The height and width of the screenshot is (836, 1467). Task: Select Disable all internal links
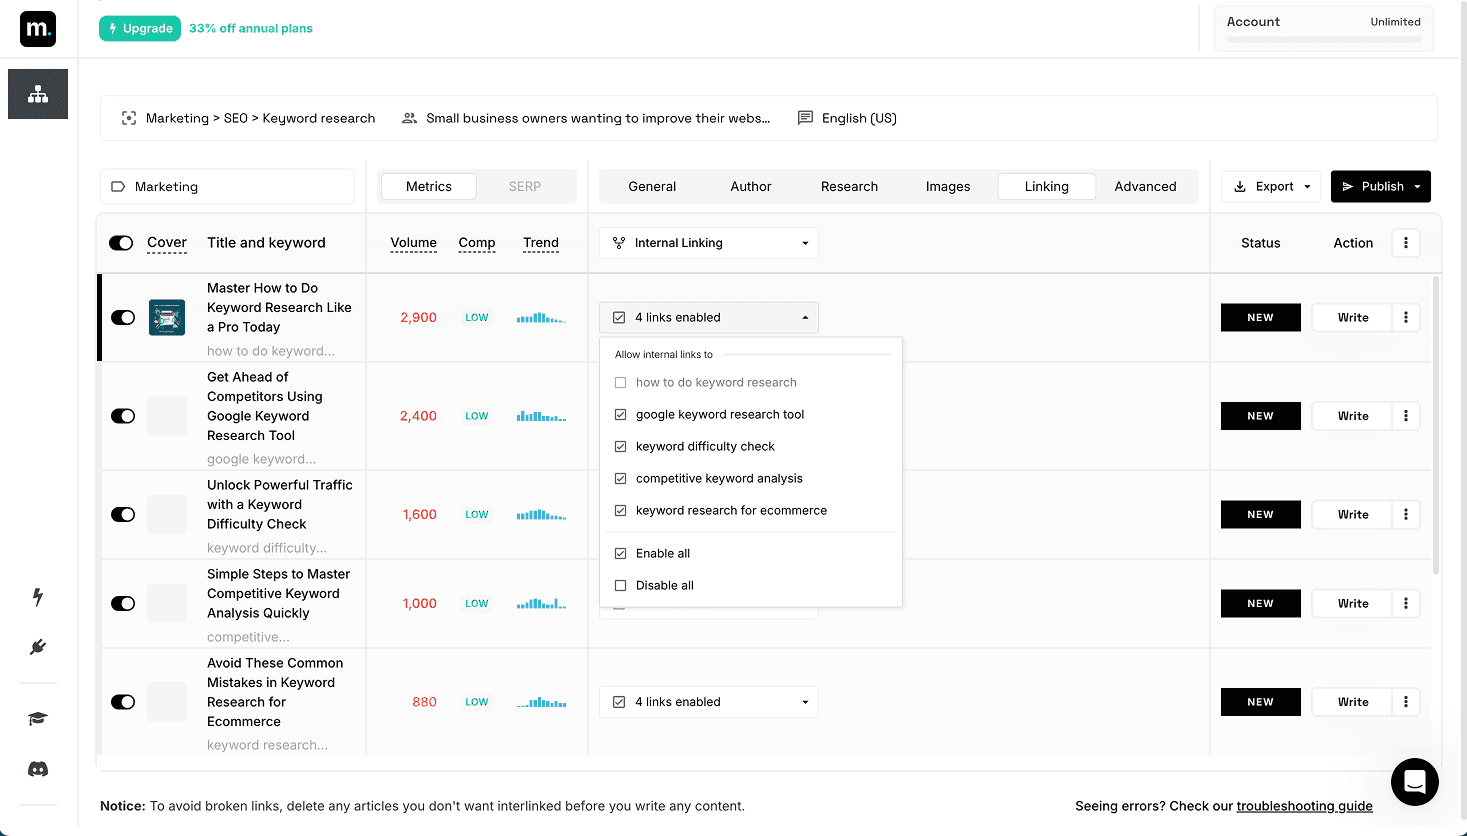coord(619,585)
